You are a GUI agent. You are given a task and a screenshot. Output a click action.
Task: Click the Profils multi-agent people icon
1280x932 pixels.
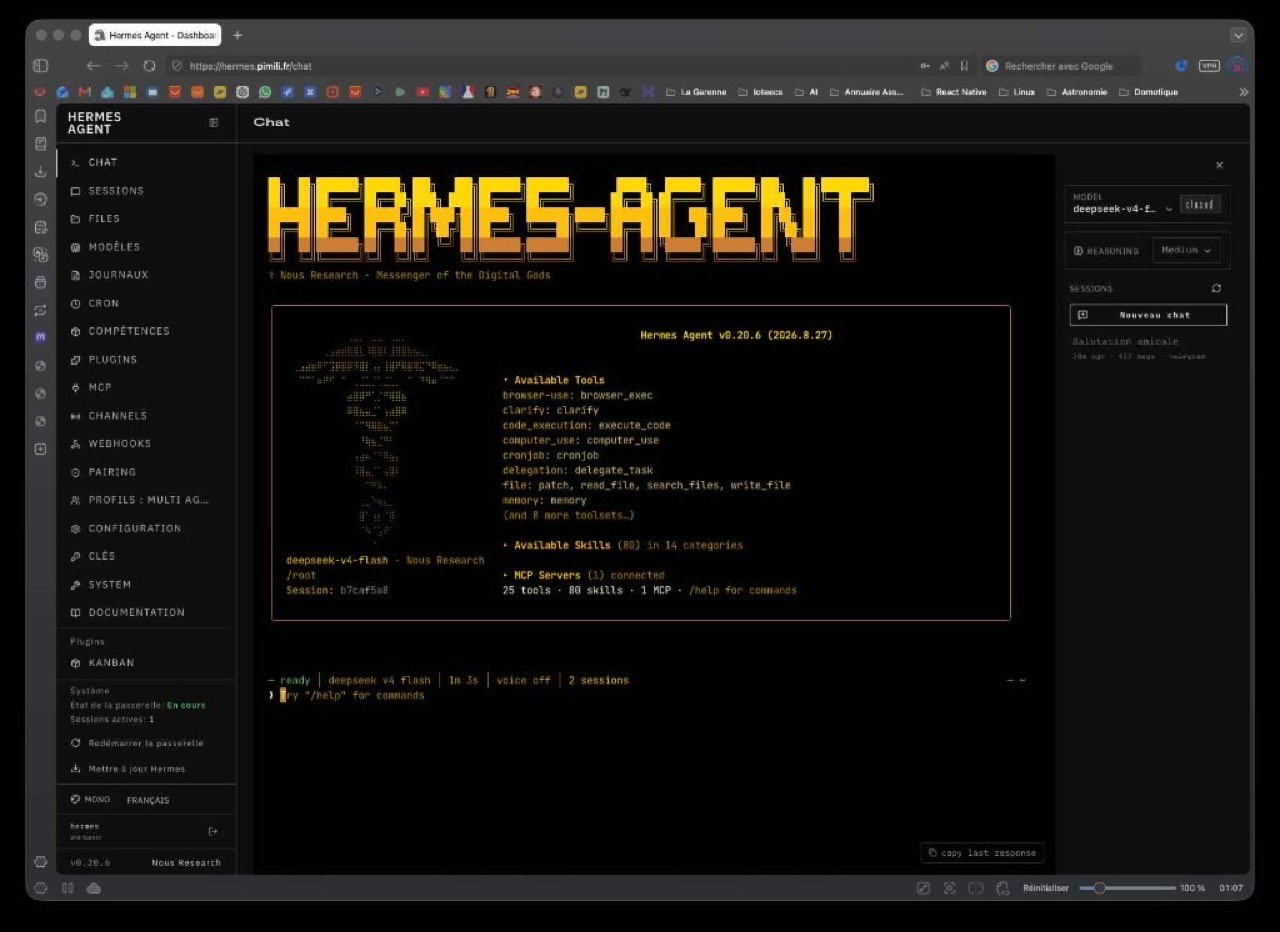click(76, 500)
